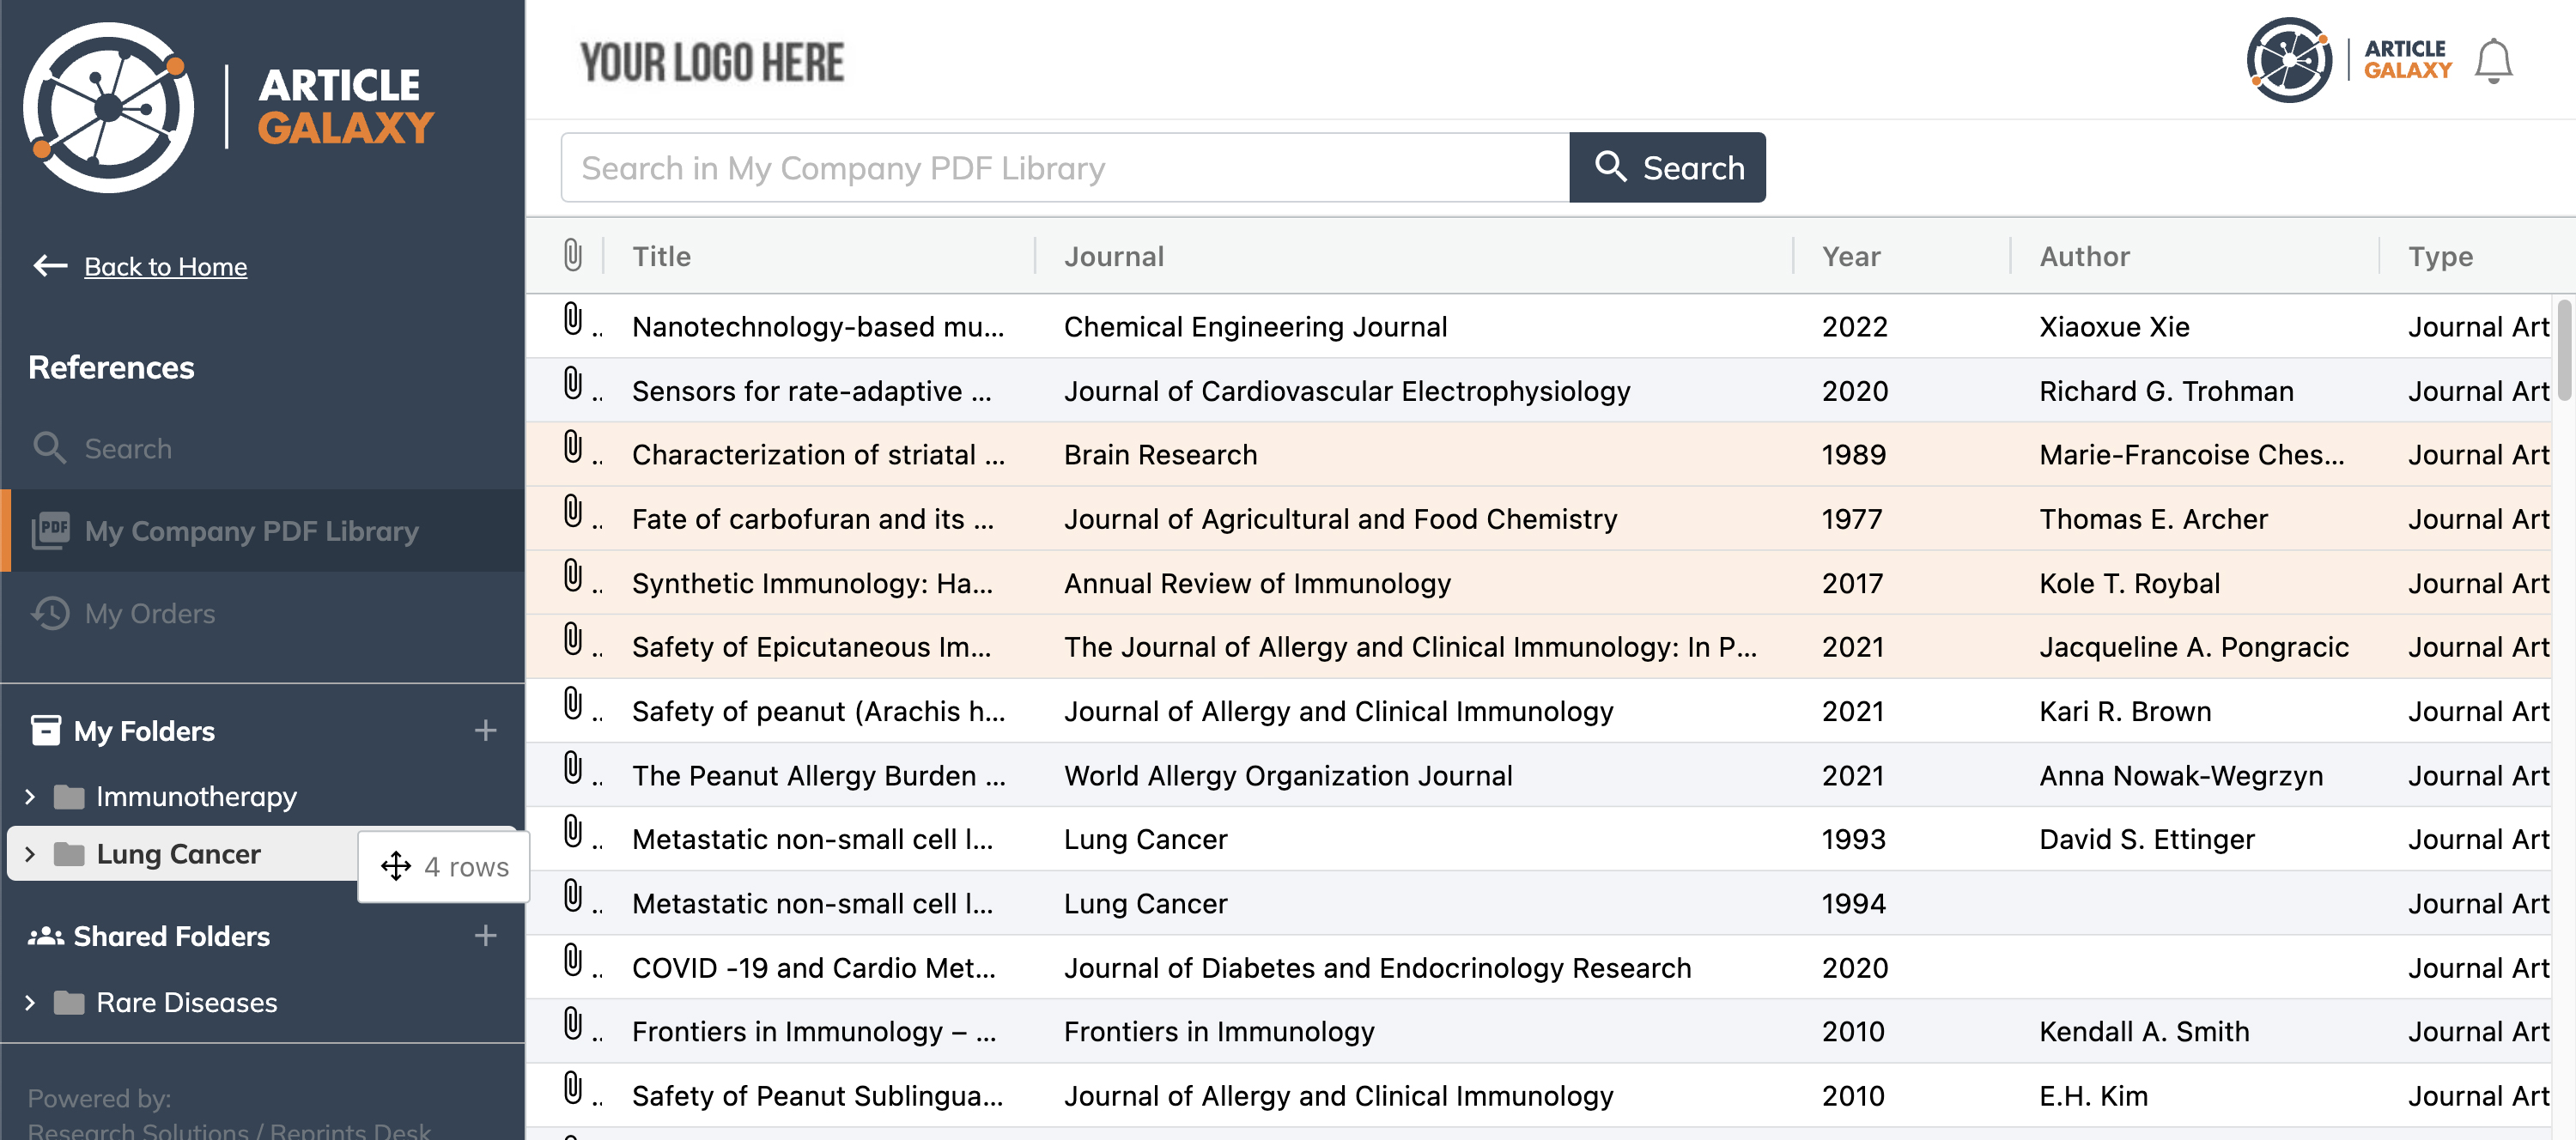Screen dimensions: 2576x1140
Task: Sort by the Title column header
Action: [661, 257]
